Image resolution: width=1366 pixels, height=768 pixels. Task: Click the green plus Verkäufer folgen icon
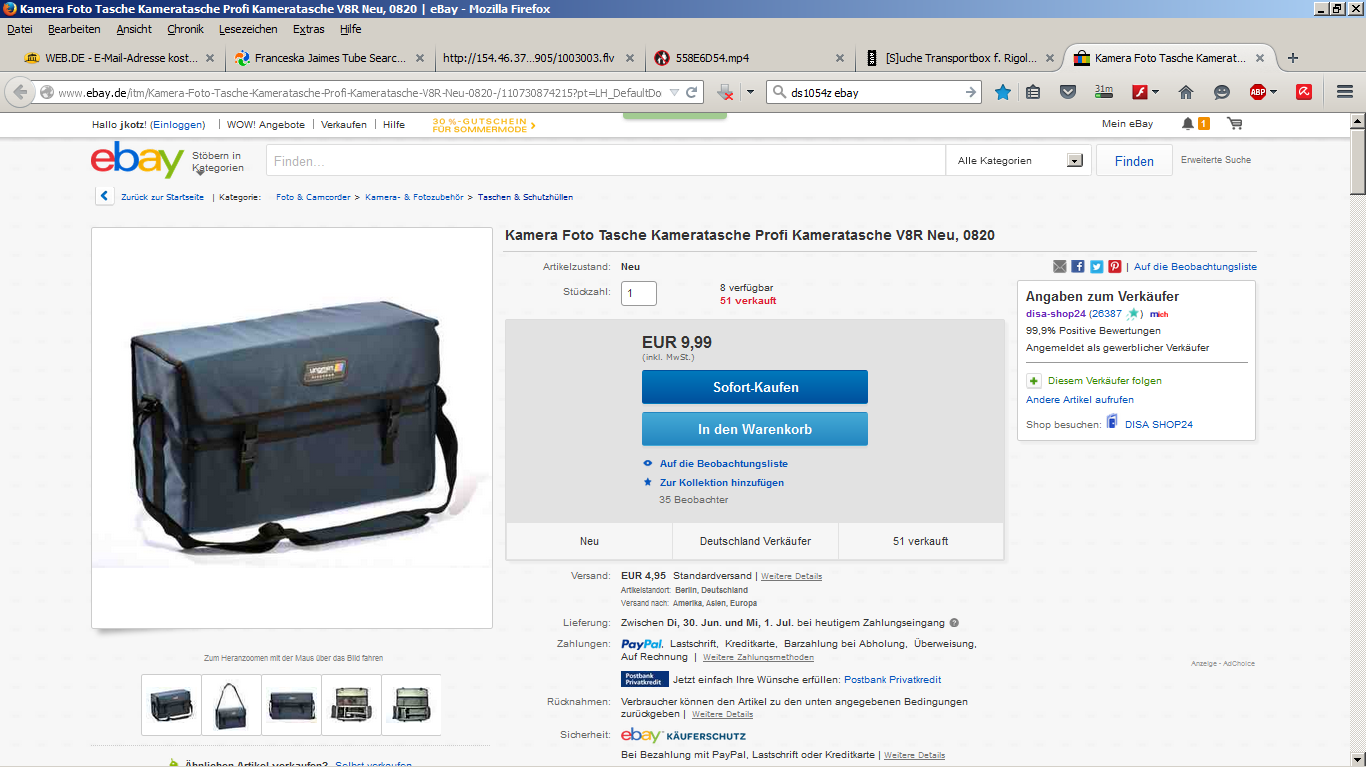1034,381
